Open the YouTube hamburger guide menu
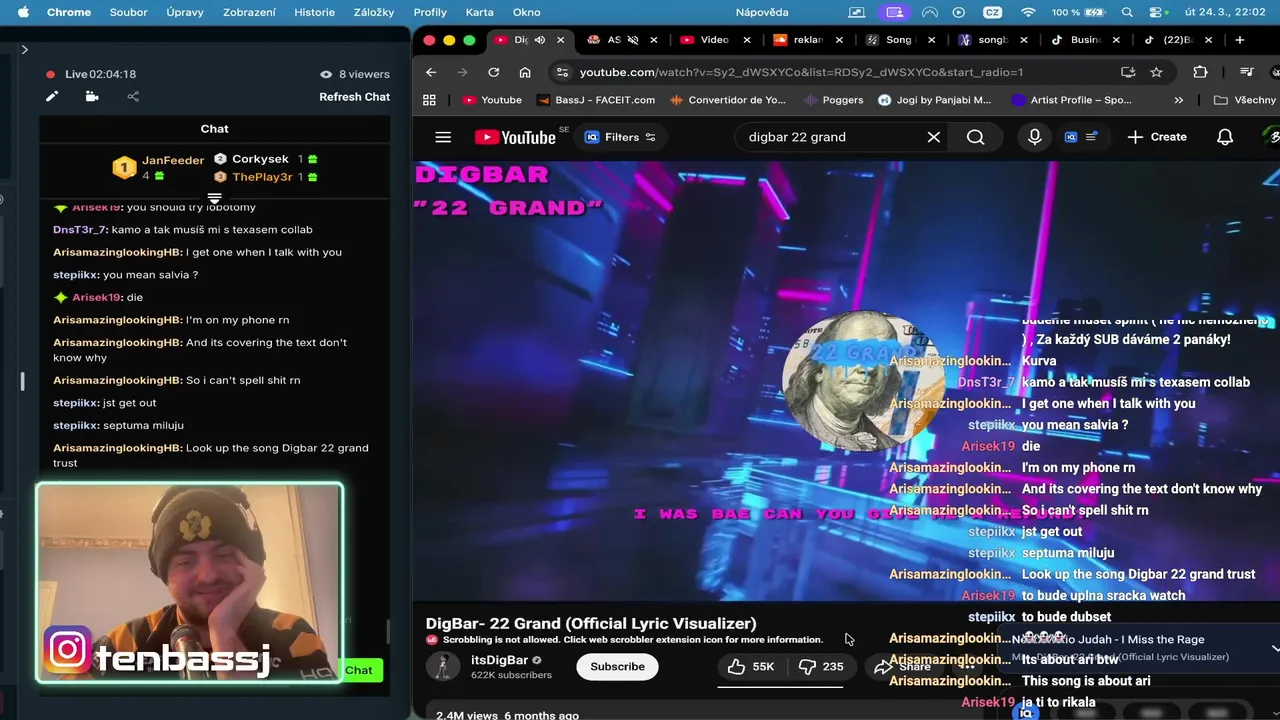 click(x=443, y=137)
